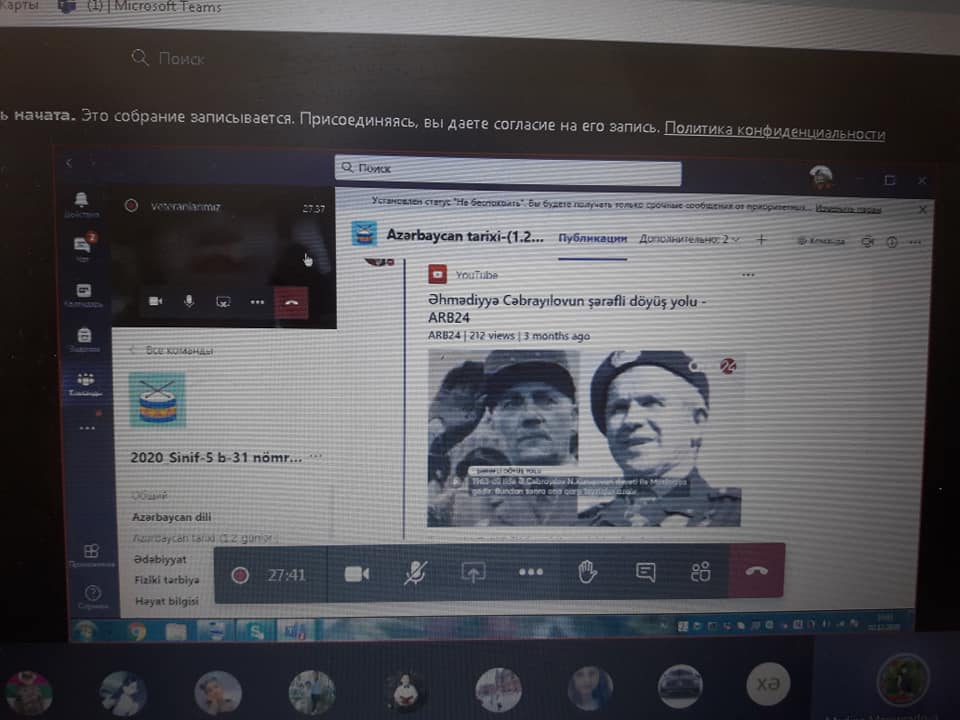Viewport: 960px width, 720px height.
Task: Hang up with the main toolbar end-call button
Action: [756, 570]
